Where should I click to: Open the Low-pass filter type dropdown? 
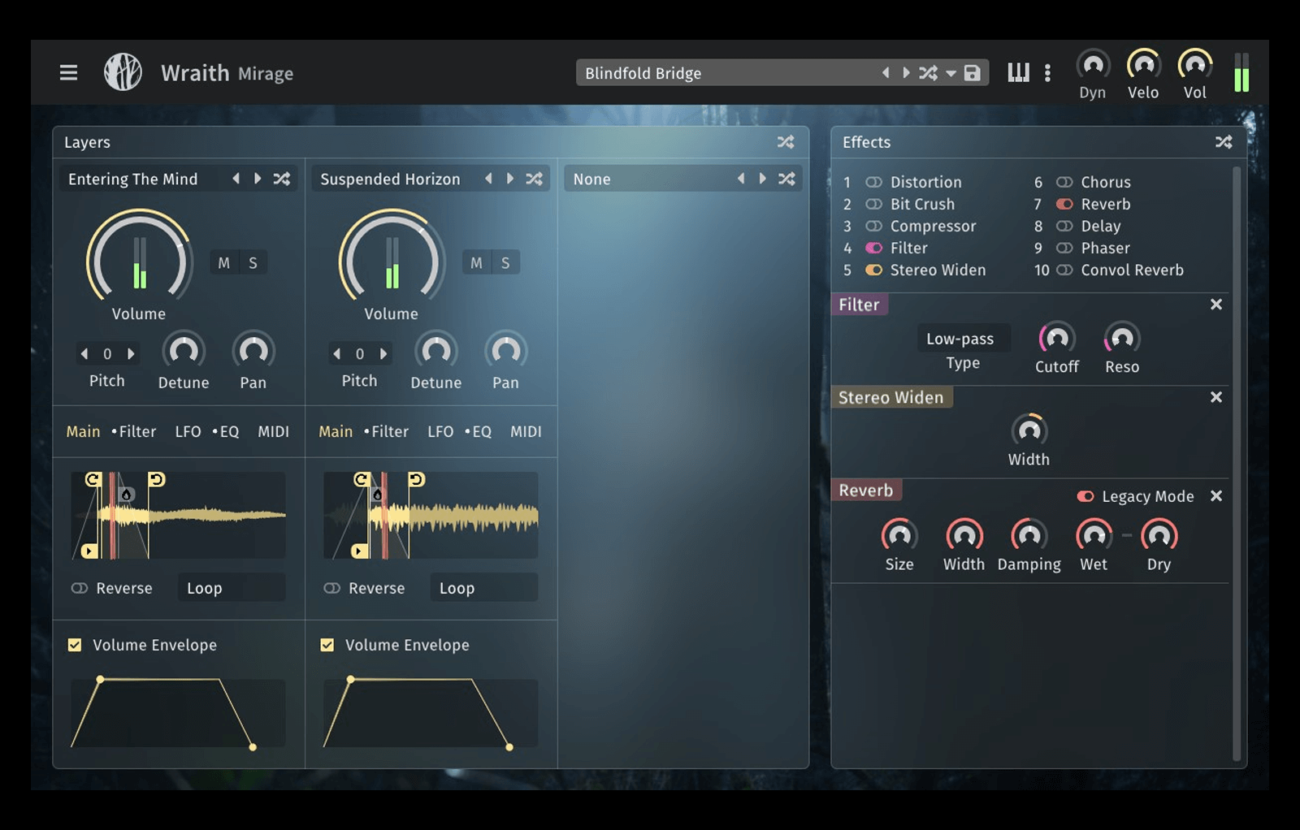click(x=960, y=339)
